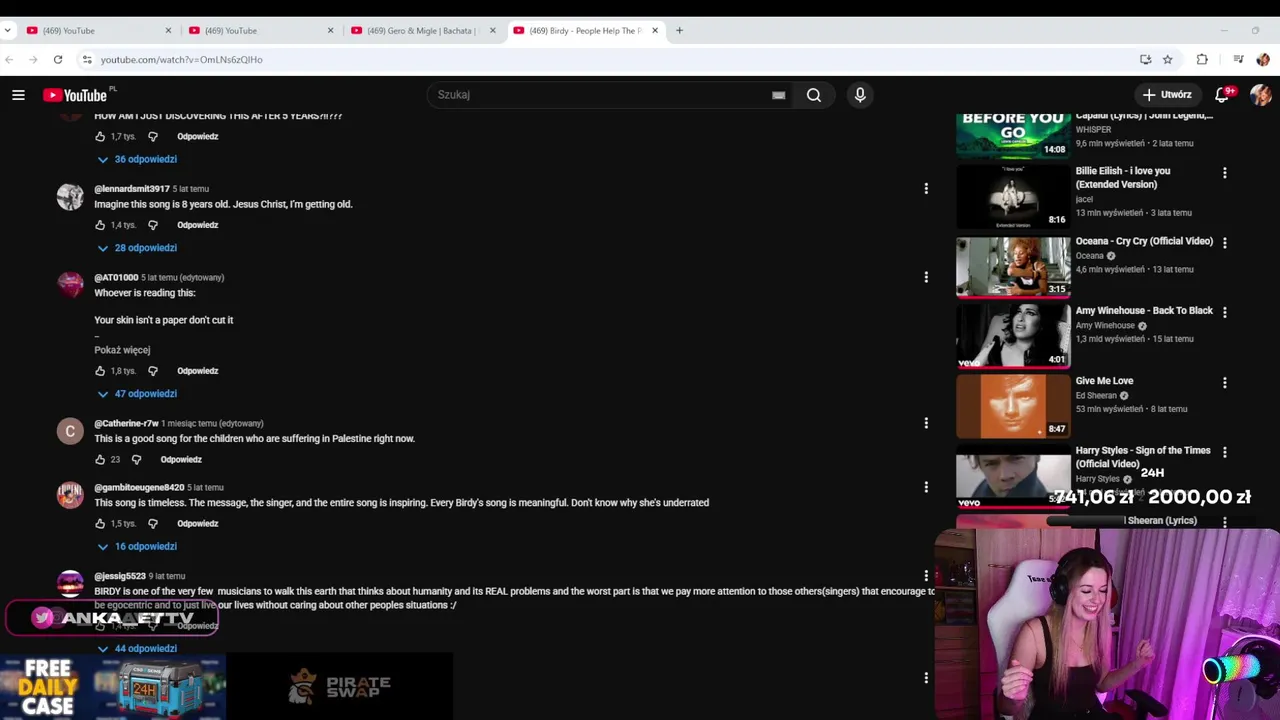Open the on-screen keyboard icon in search
Viewport: 1280px width, 720px height.
778,95
